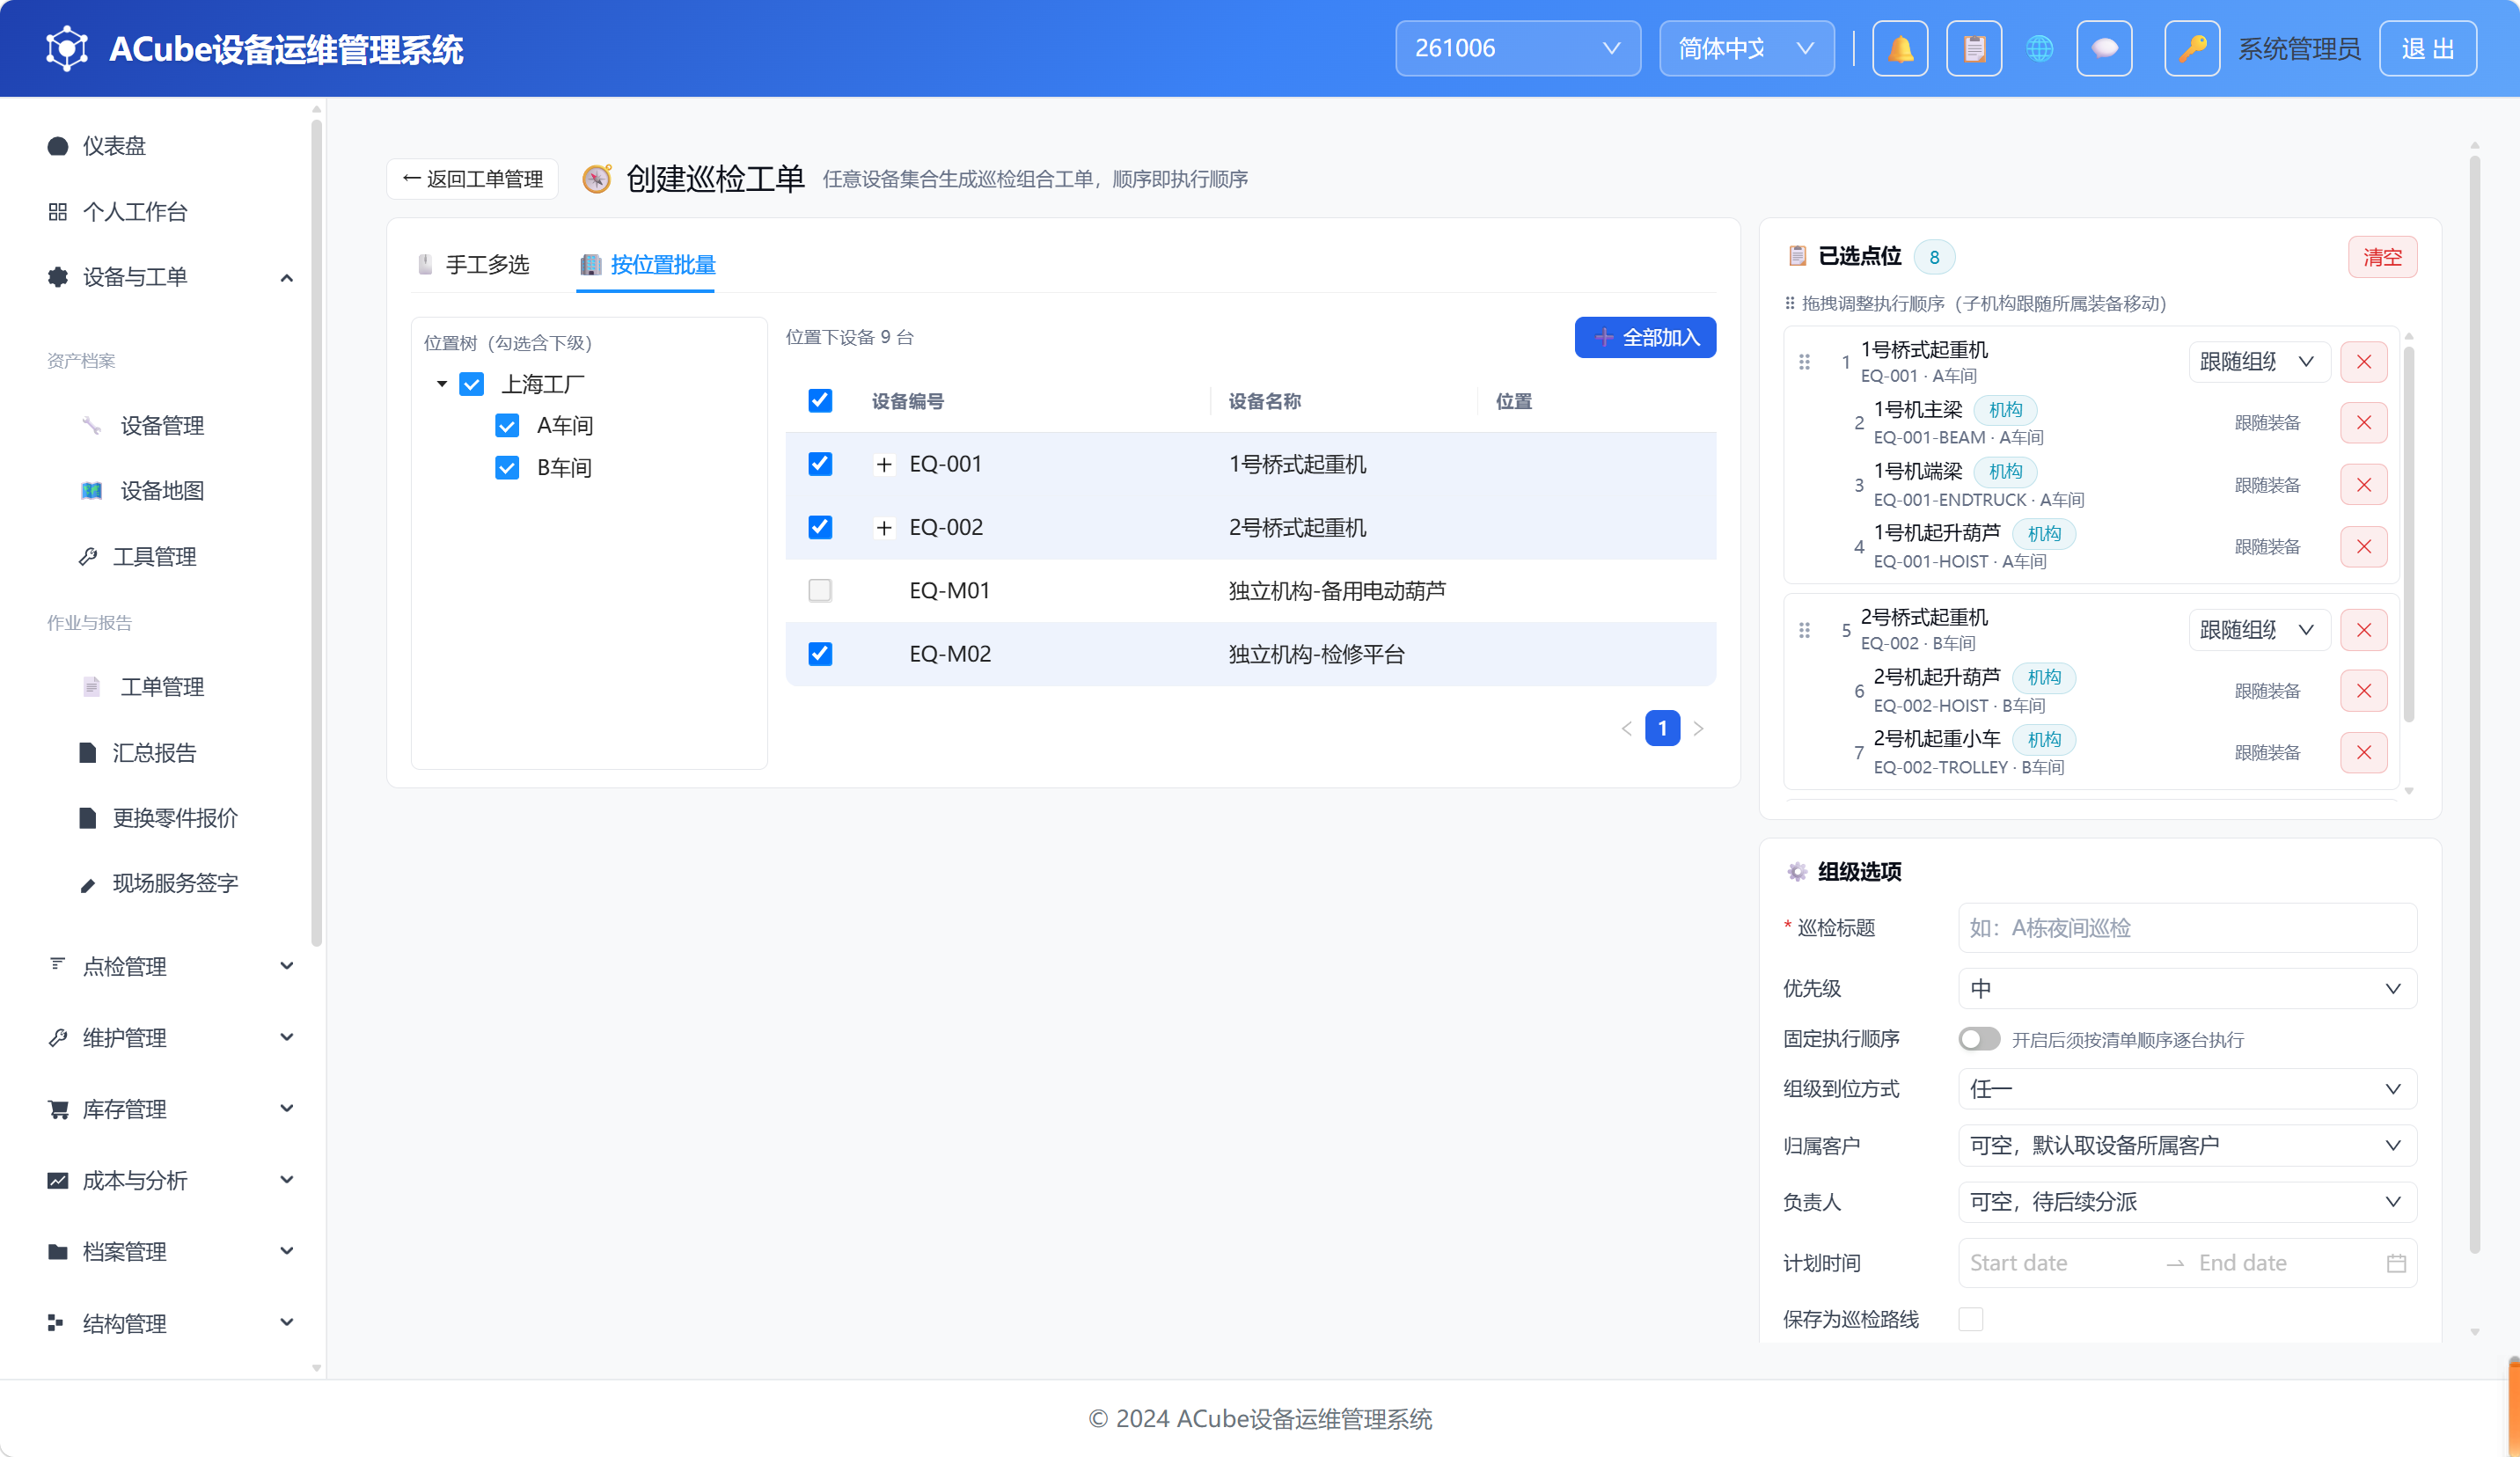This screenshot has width=2520, height=1457.
Task: Select the 按位置批量 tab
Action: pyautogui.click(x=647, y=265)
